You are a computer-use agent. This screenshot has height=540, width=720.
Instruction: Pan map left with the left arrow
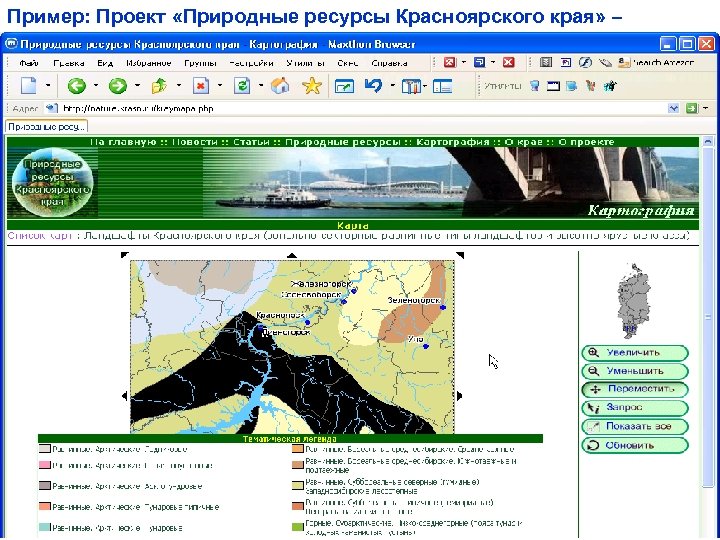click(x=124, y=395)
